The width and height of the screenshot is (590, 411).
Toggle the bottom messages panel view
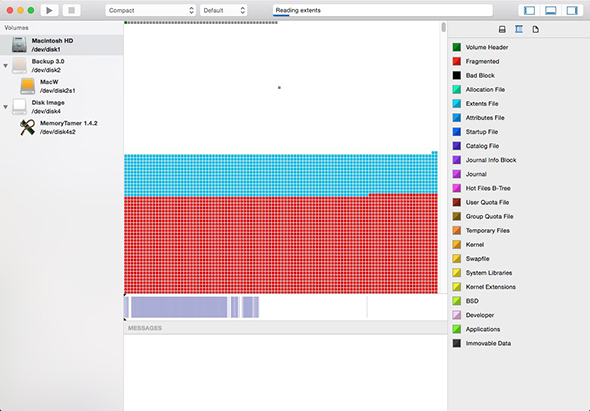tap(551, 10)
